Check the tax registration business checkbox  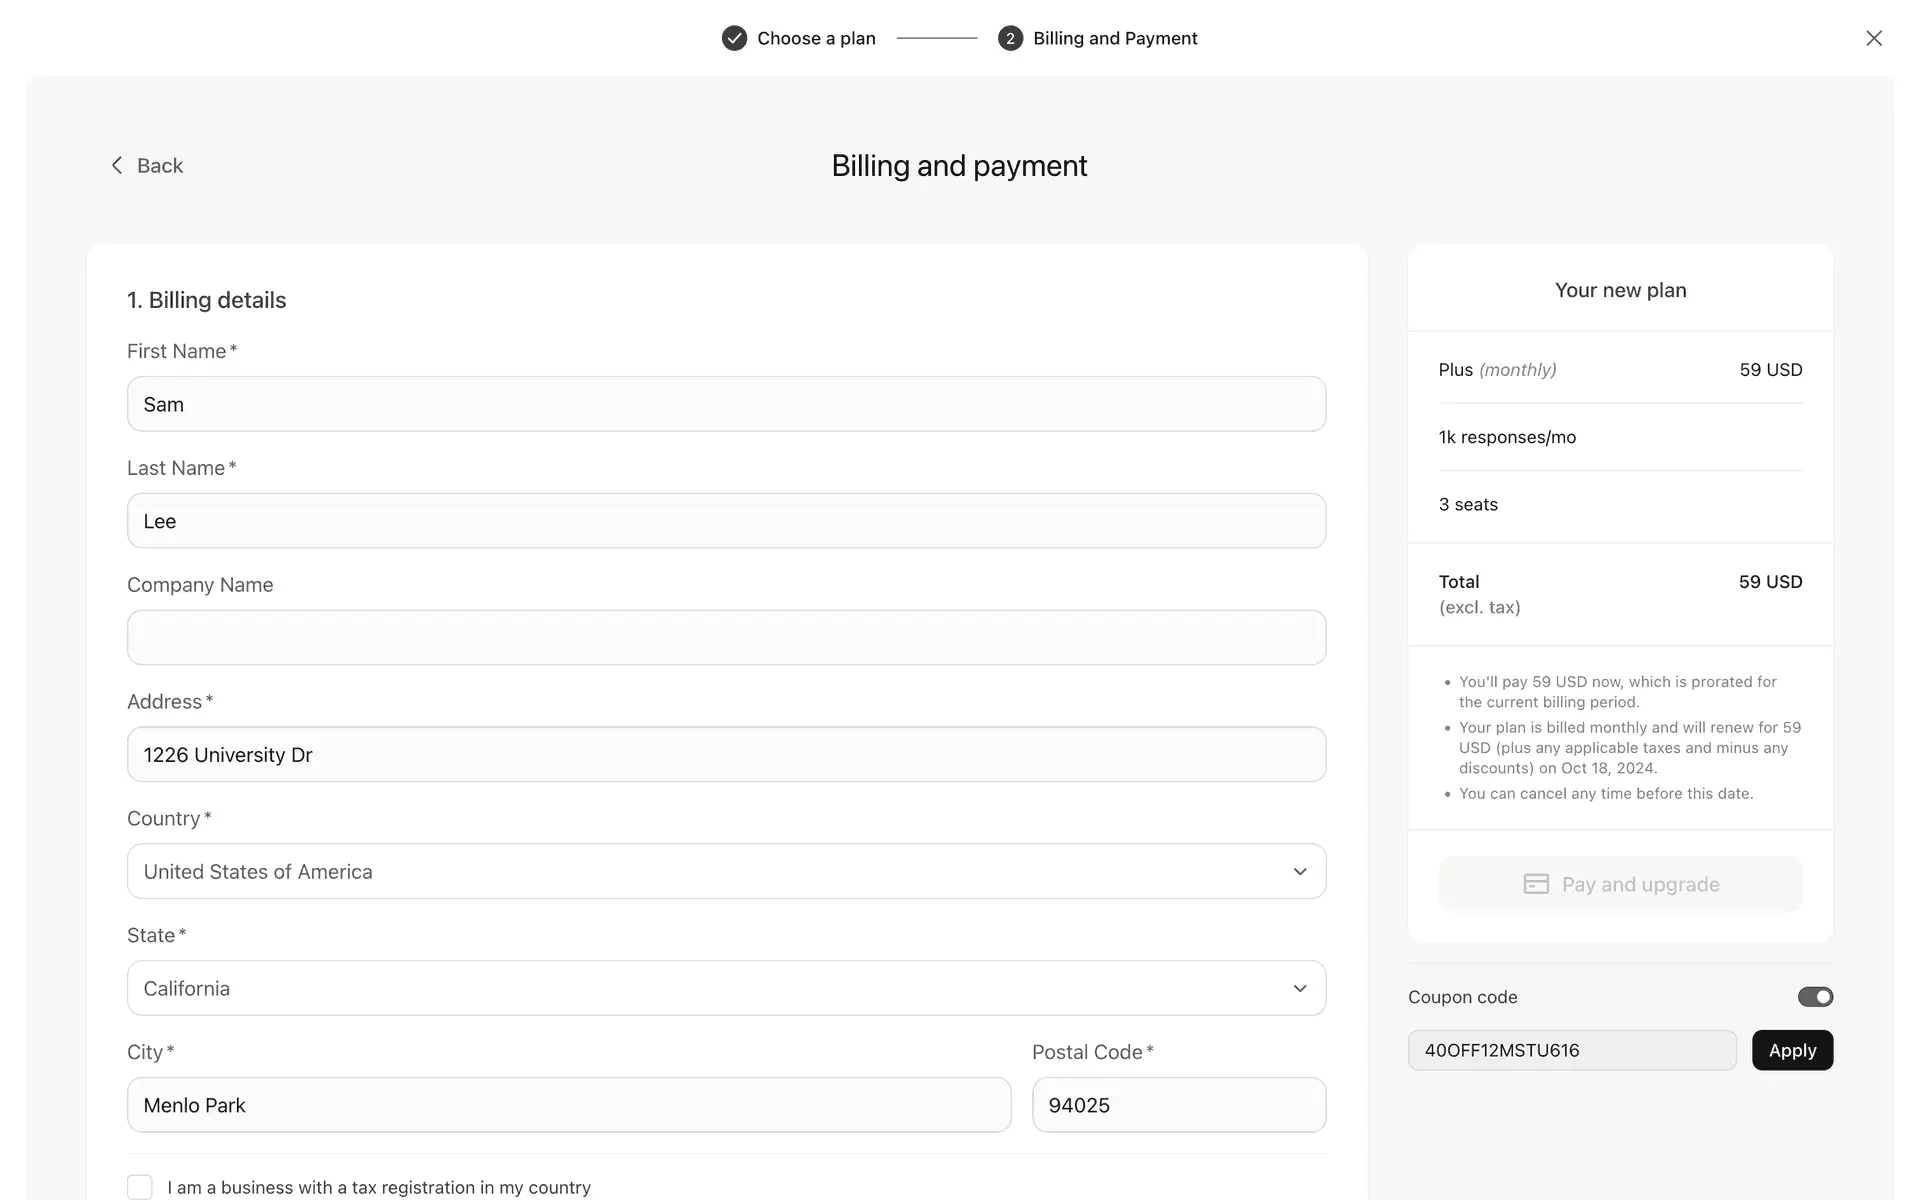click(140, 1187)
